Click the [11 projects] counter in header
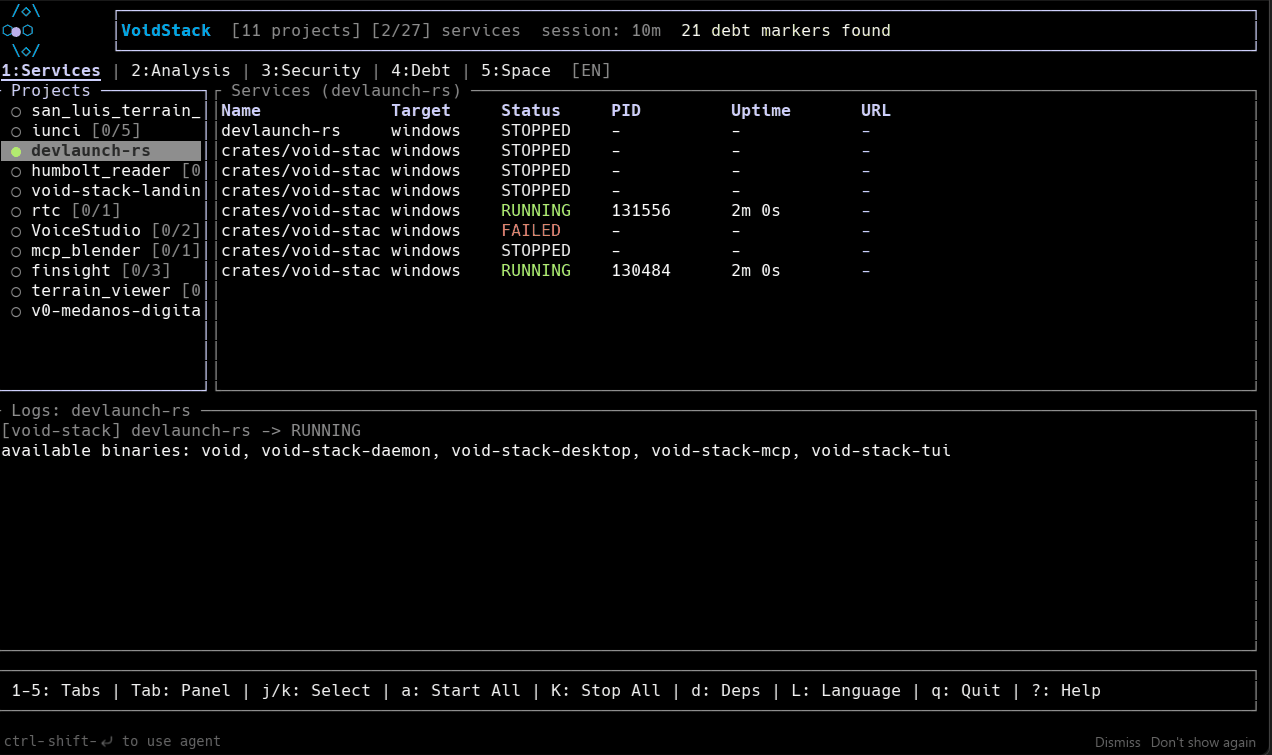 coord(296,30)
